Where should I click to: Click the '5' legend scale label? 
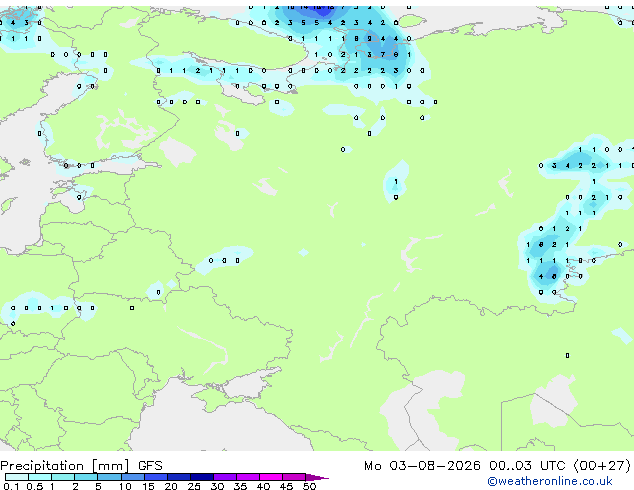tap(98, 486)
